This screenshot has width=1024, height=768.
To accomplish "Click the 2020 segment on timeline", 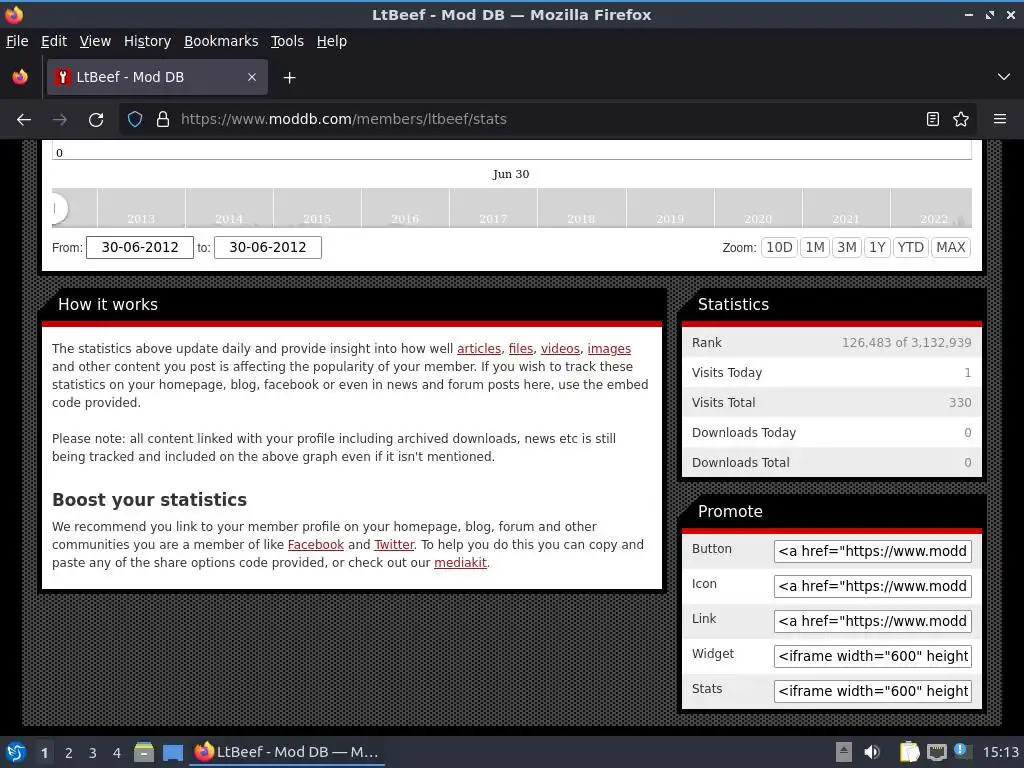I will point(758,208).
